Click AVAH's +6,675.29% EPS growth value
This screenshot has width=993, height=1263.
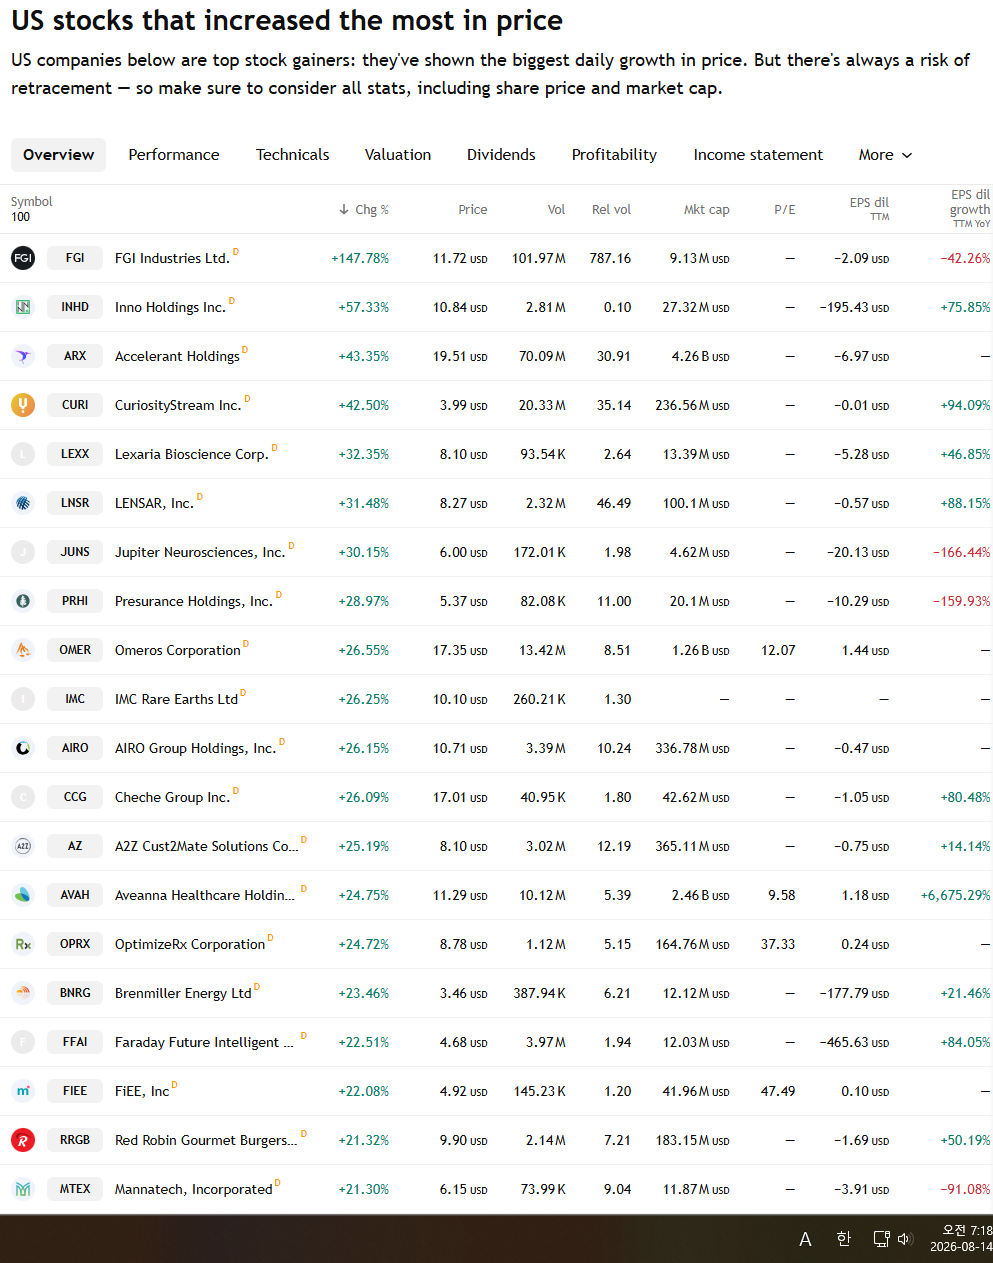tap(955, 895)
